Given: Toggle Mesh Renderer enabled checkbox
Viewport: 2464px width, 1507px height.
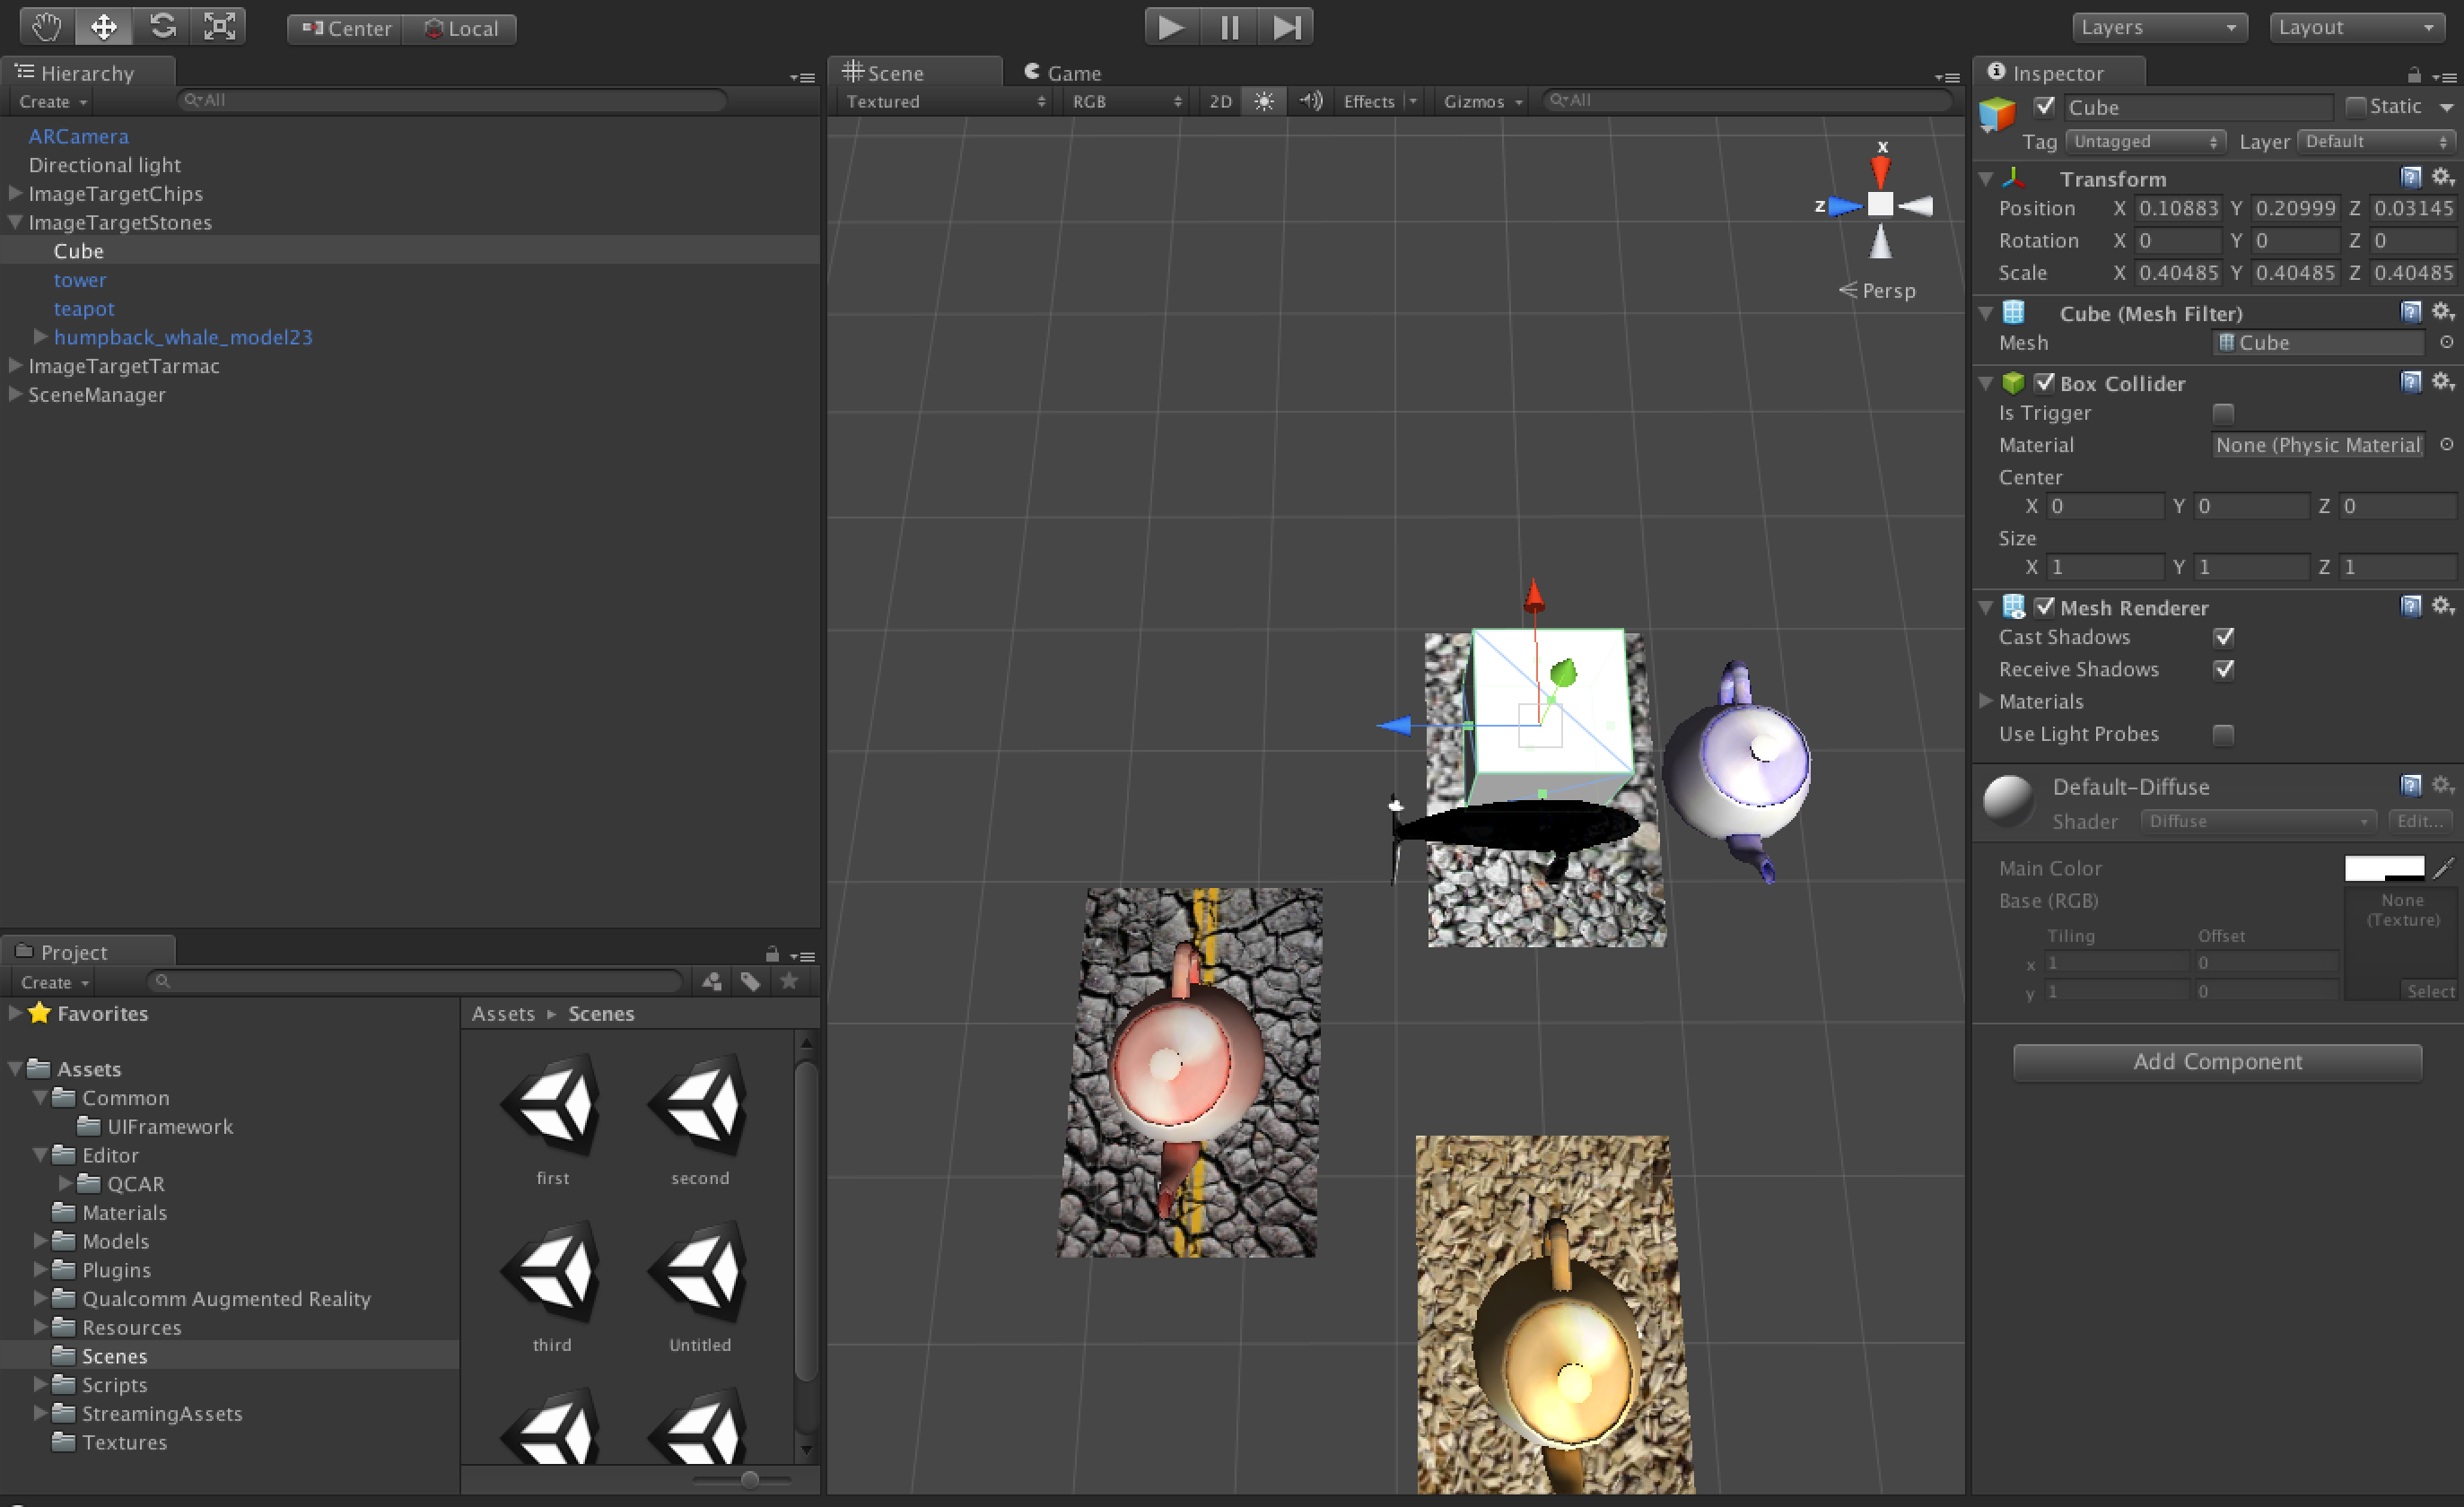Looking at the screenshot, I should pos(2045,606).
